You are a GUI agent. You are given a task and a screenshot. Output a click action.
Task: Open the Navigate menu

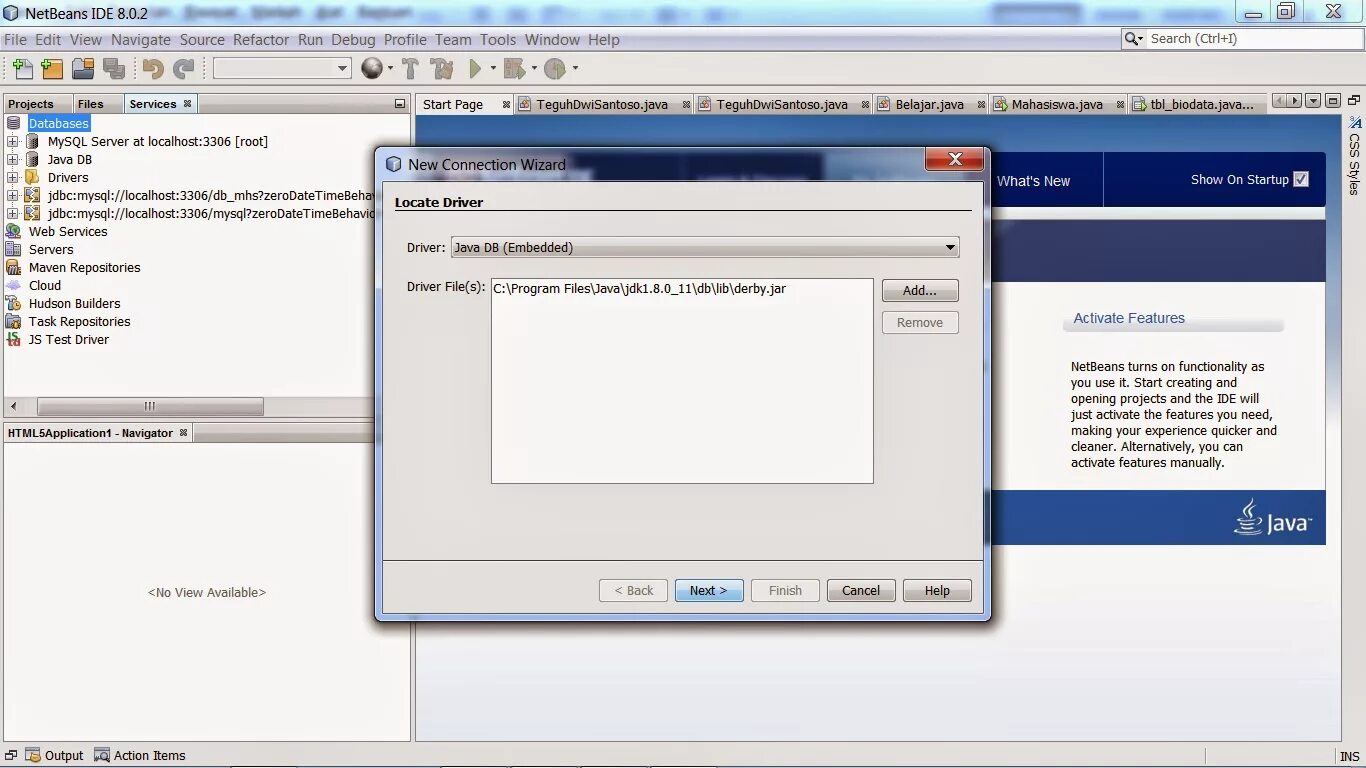[x=141, y=39]
